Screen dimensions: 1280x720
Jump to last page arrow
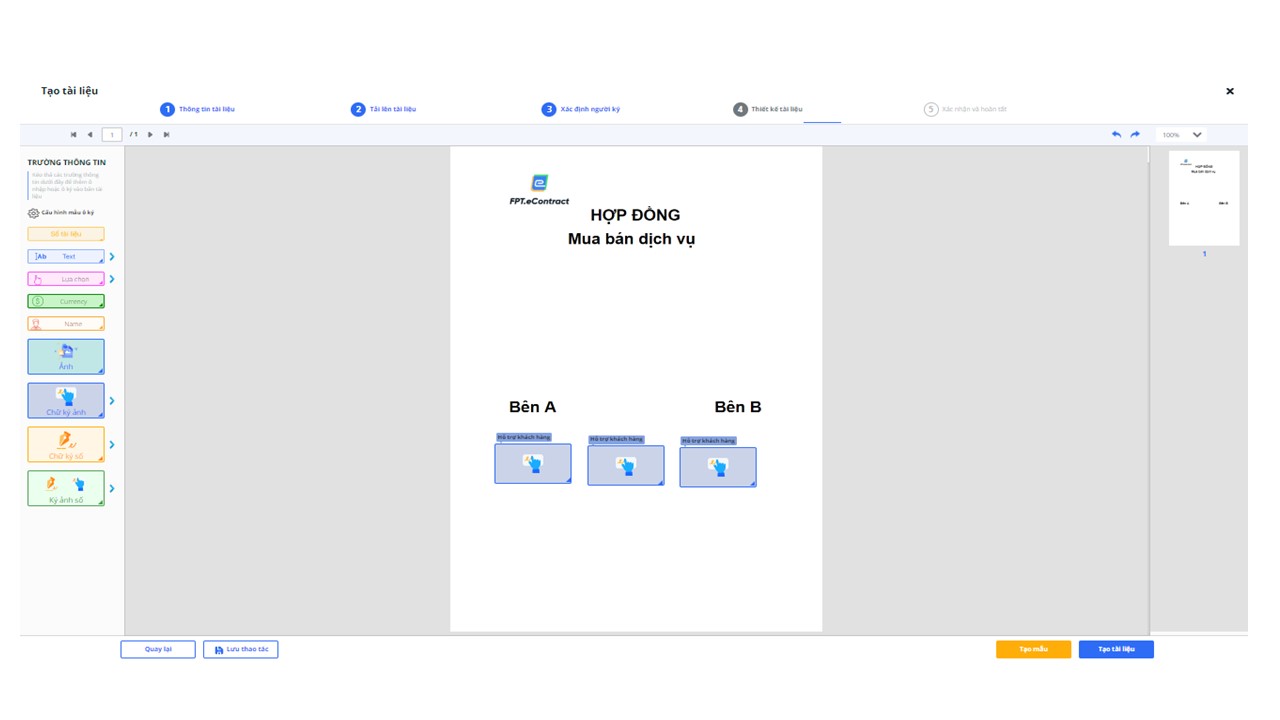click(167, 134)
